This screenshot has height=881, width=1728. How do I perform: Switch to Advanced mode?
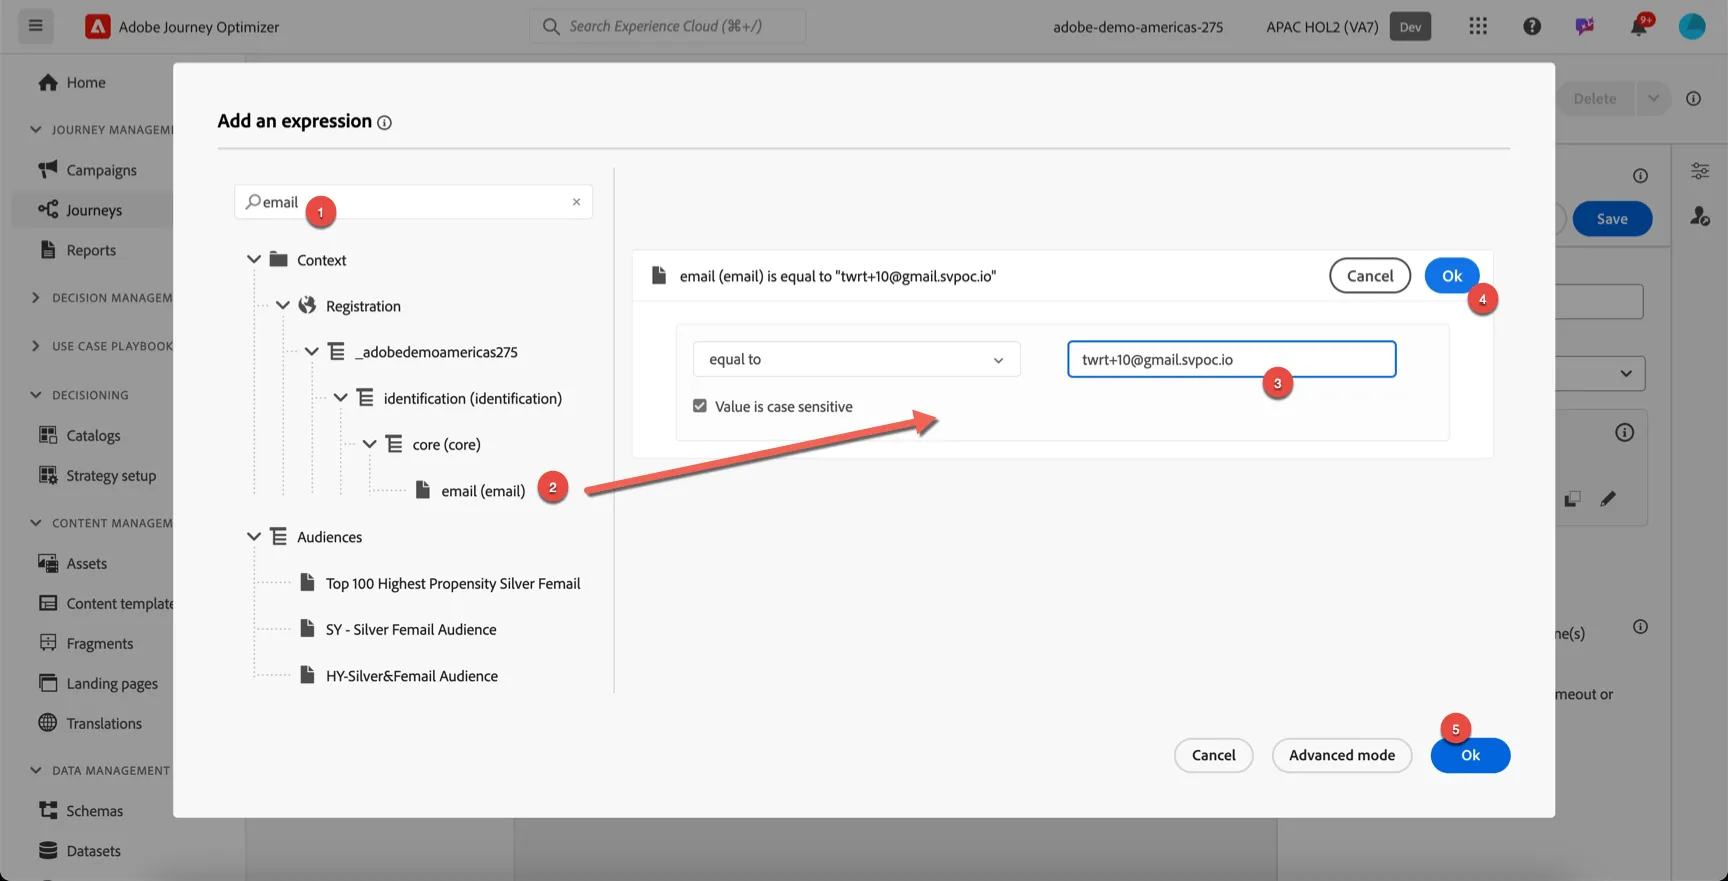(1341, 755)
